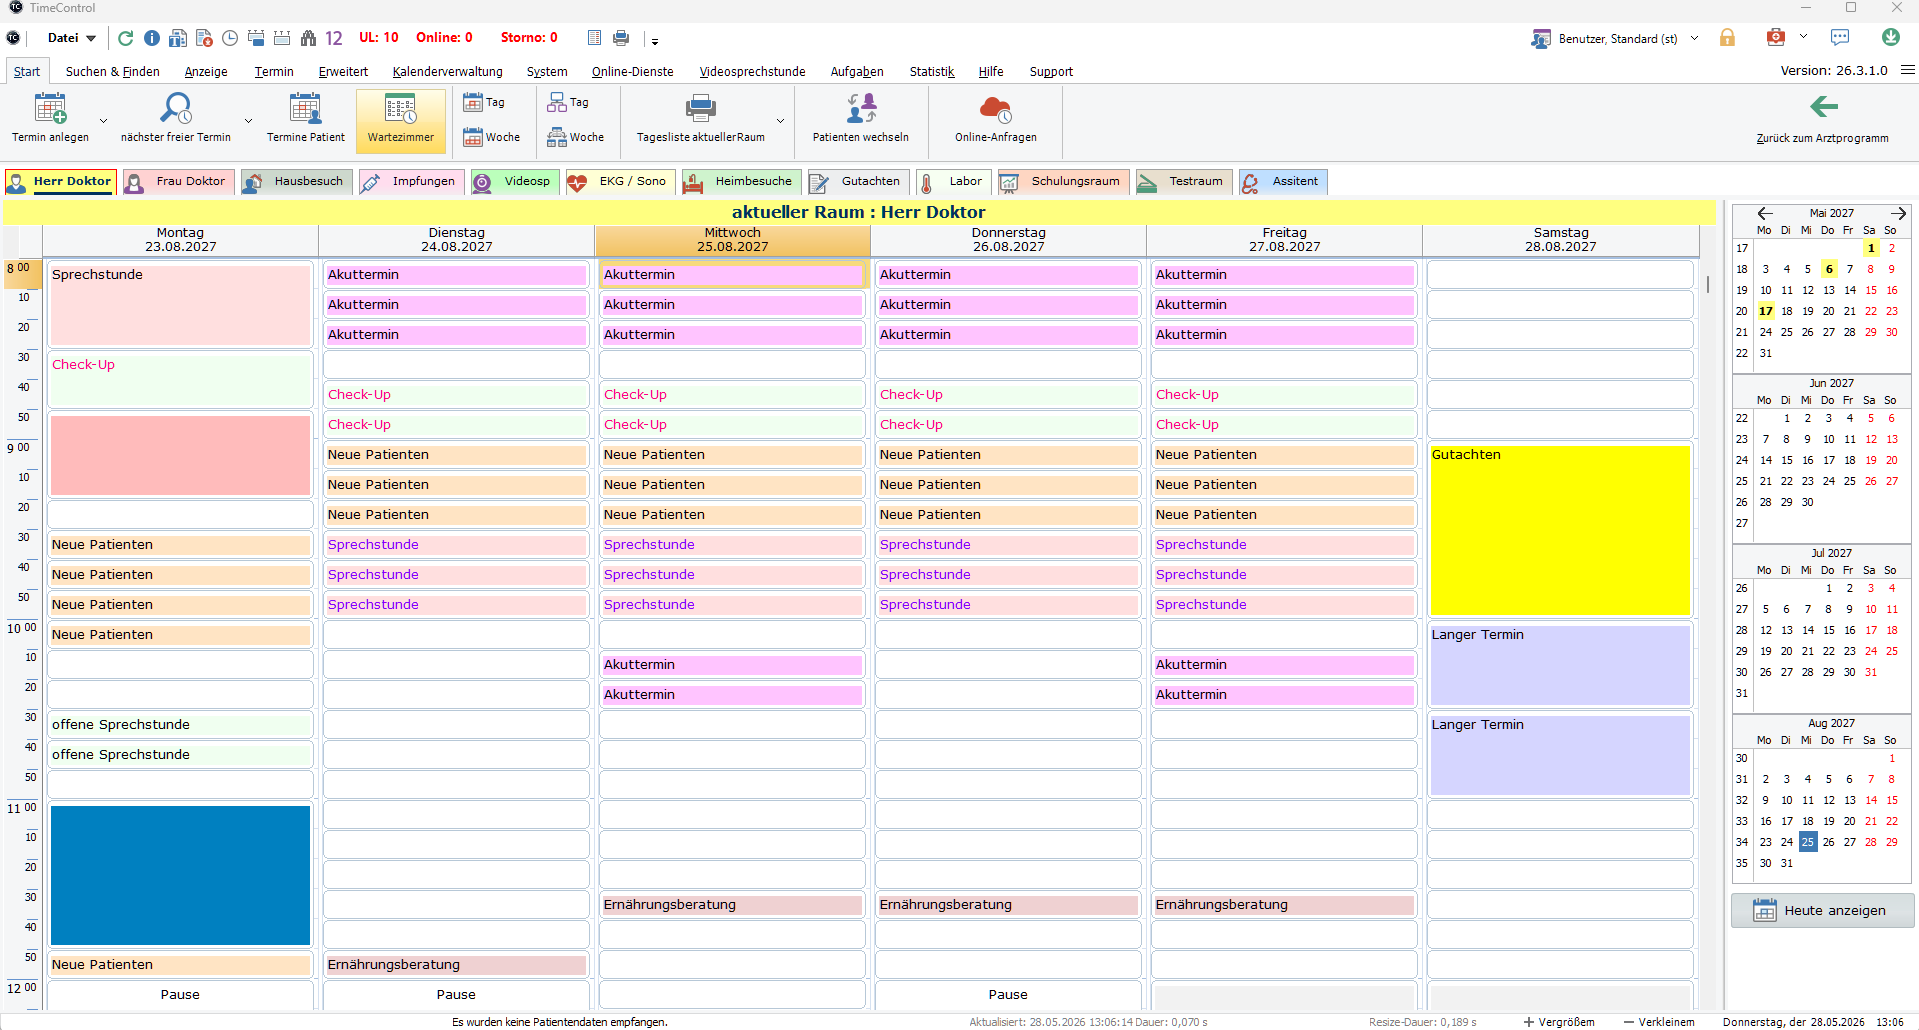Click the binoculars search icon
The image size is (1919, 1030).
click(x=308, y=38)
